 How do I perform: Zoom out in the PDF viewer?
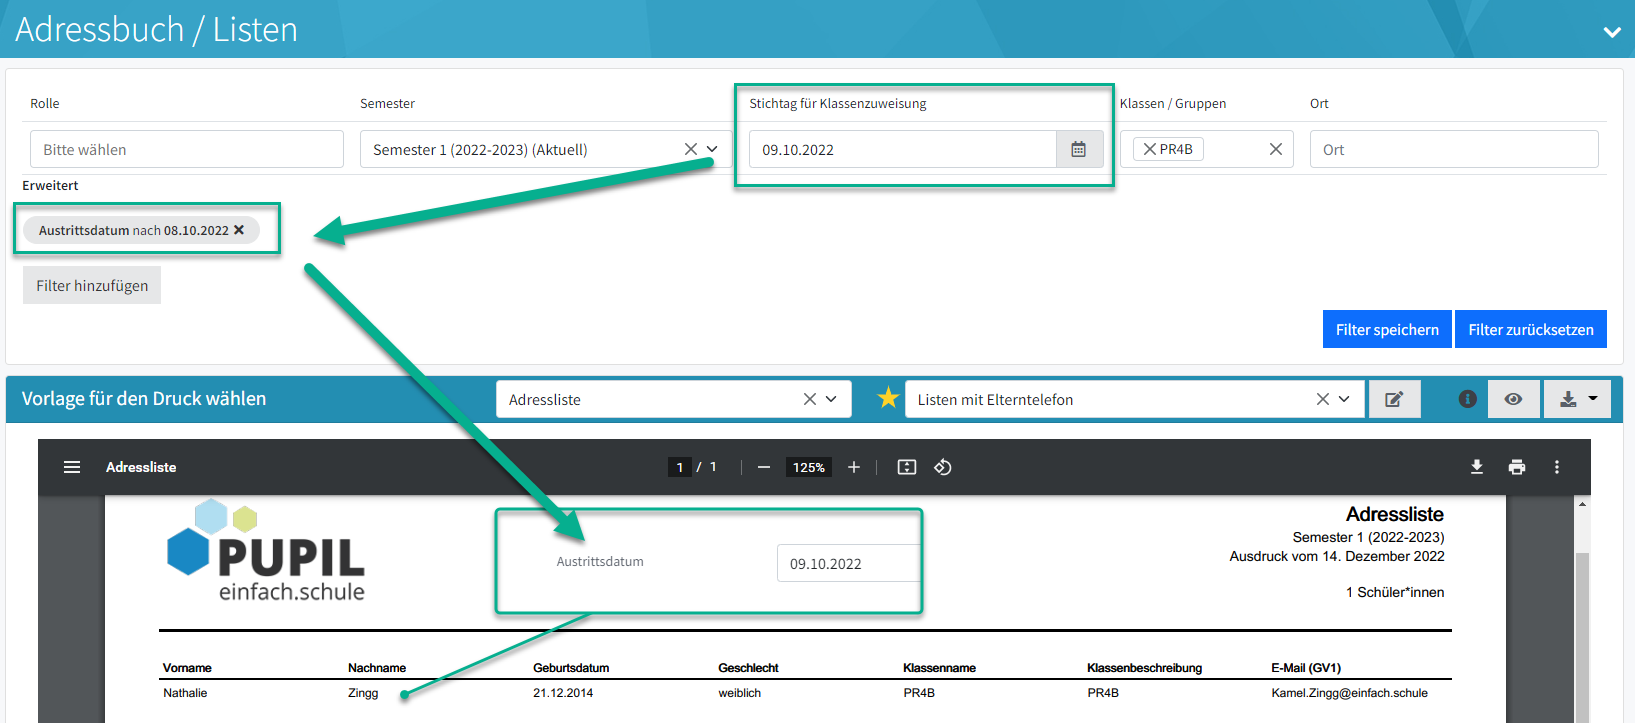click(x=764, y=467)
